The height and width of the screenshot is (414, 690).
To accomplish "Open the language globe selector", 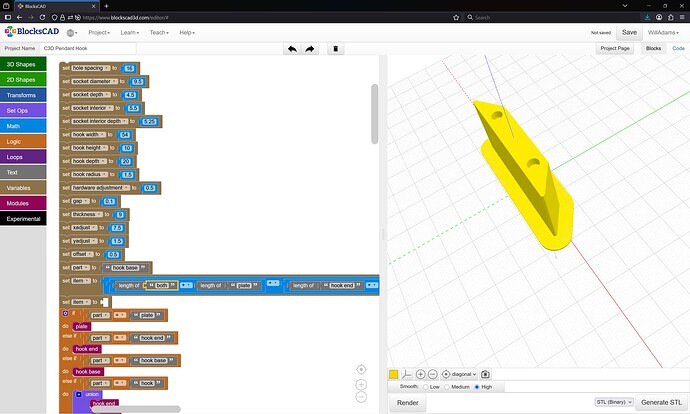I will point(71,33).
